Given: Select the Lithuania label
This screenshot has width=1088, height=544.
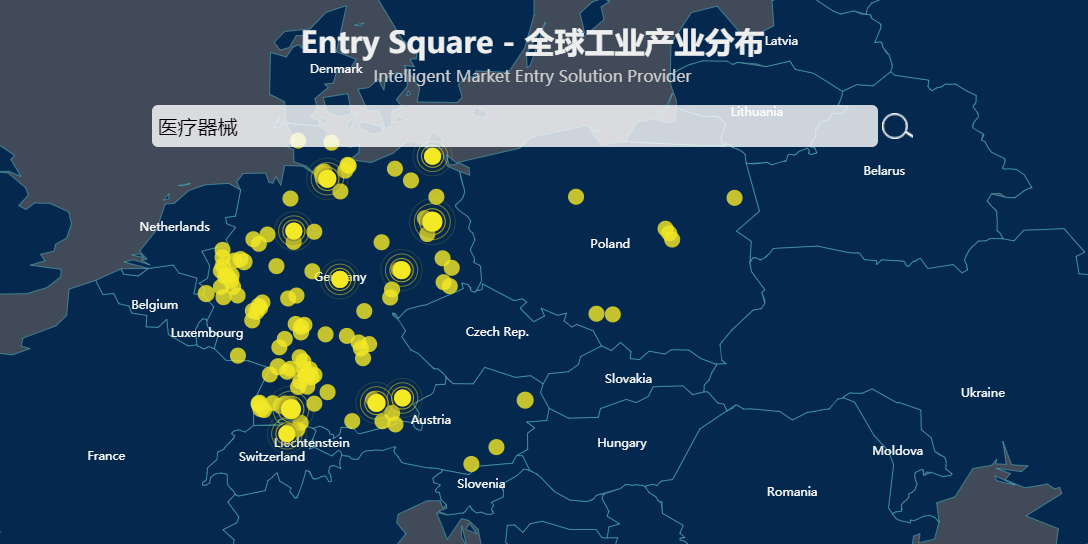Looking at the screenshot, I should (756, 112).
